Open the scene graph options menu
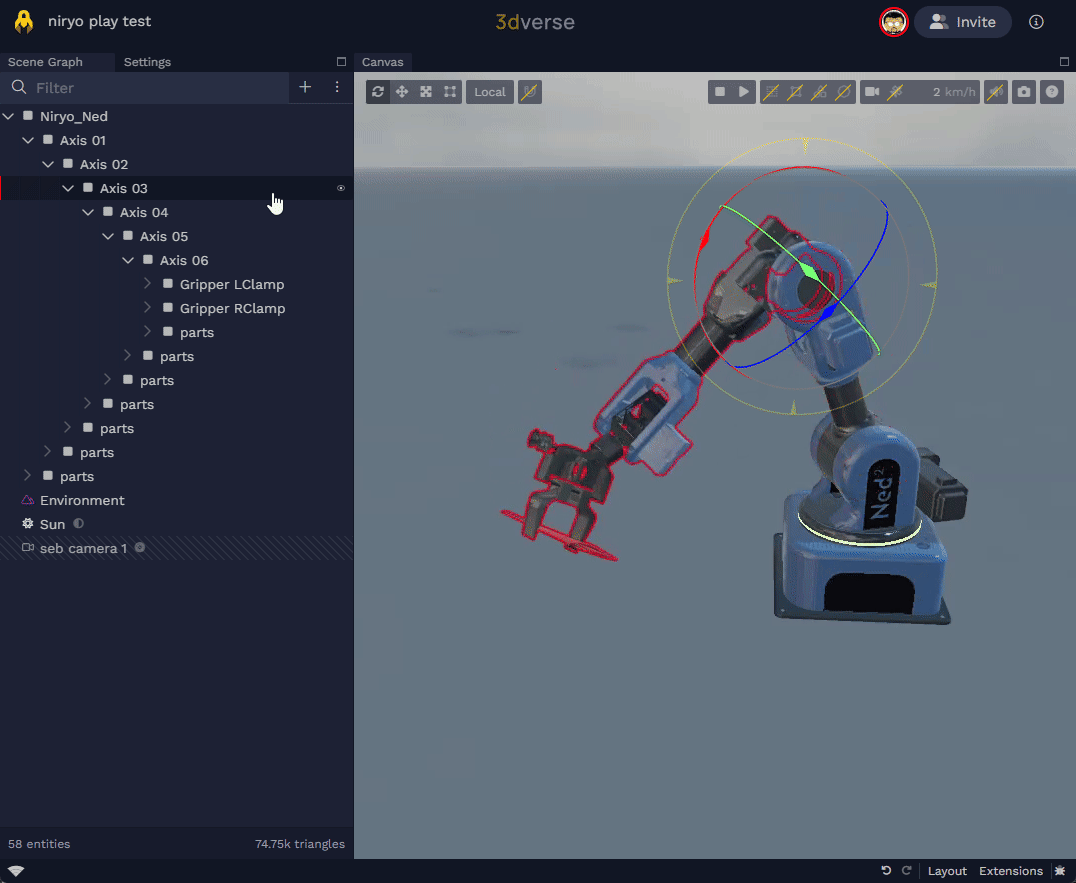Screen dimensions: 1076x883 [337, 87]
